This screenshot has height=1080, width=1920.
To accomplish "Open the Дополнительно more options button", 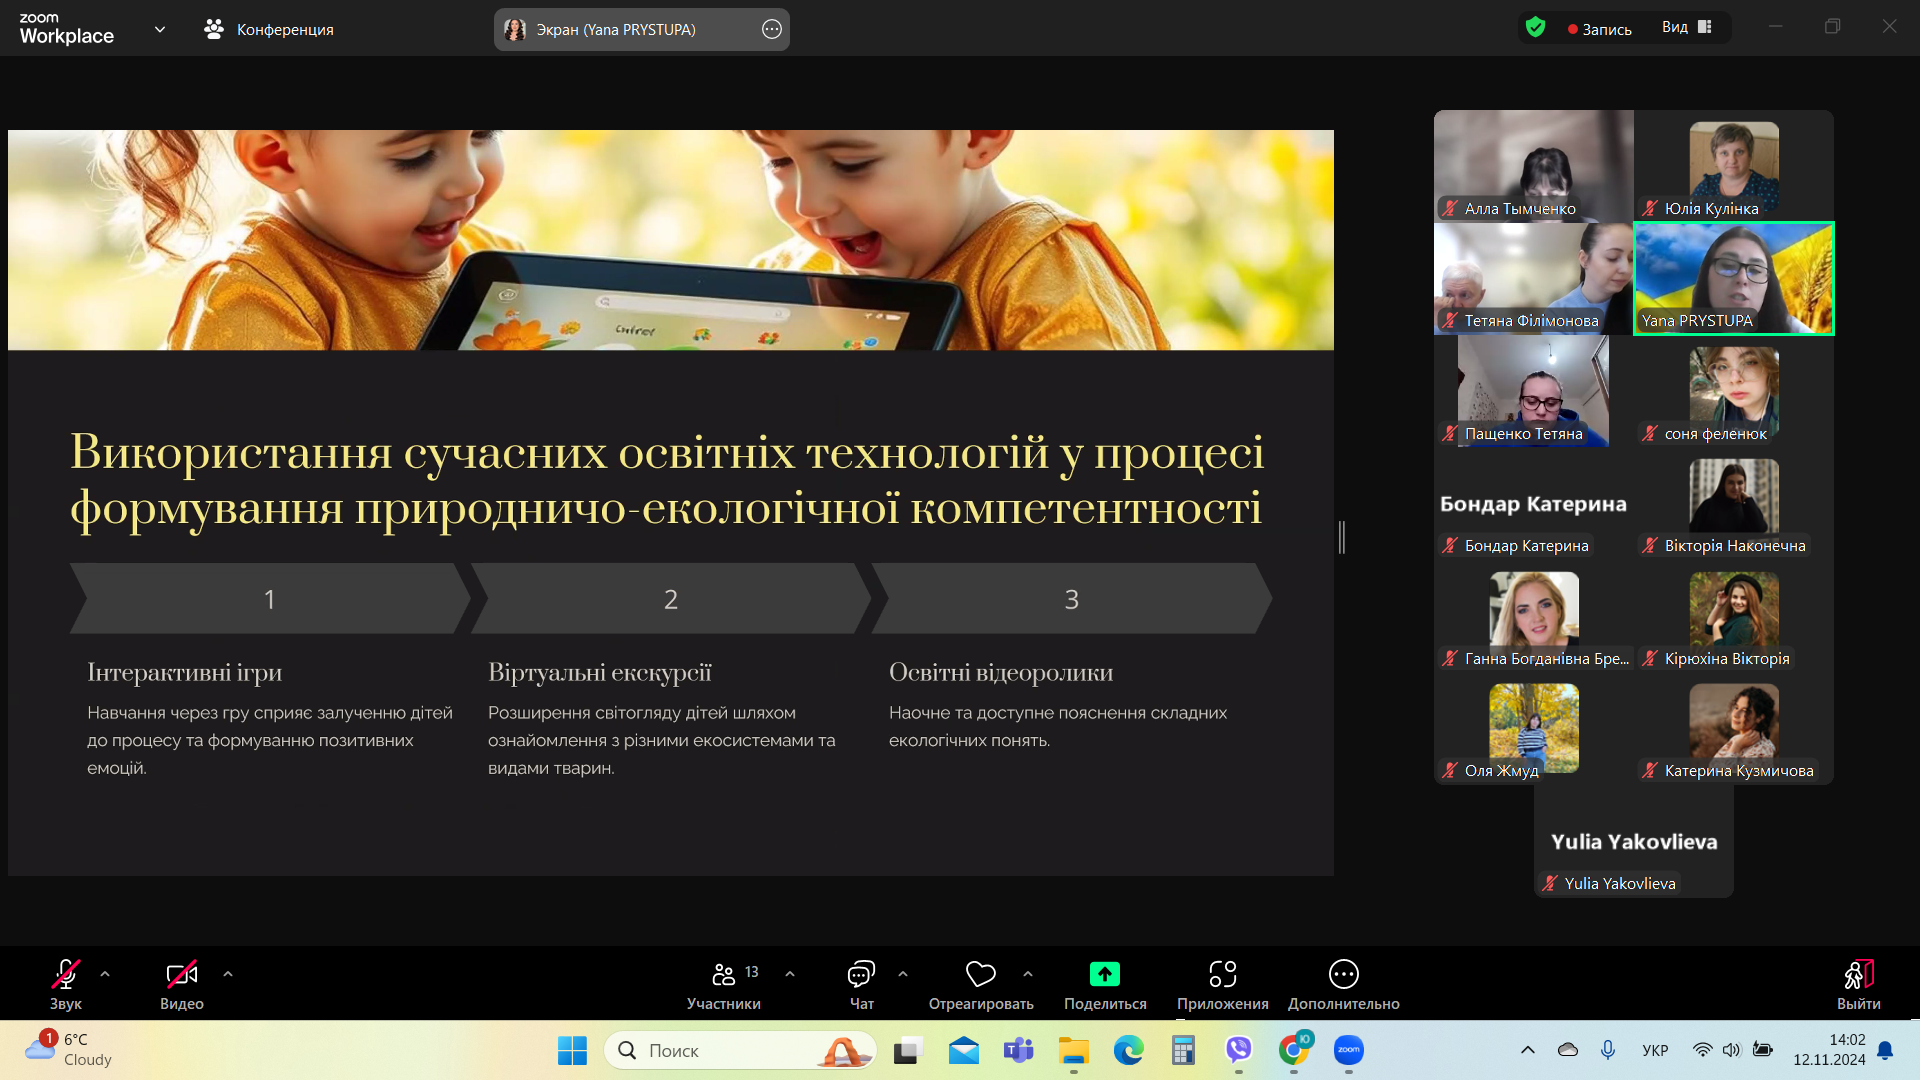I will point(1344,984).
